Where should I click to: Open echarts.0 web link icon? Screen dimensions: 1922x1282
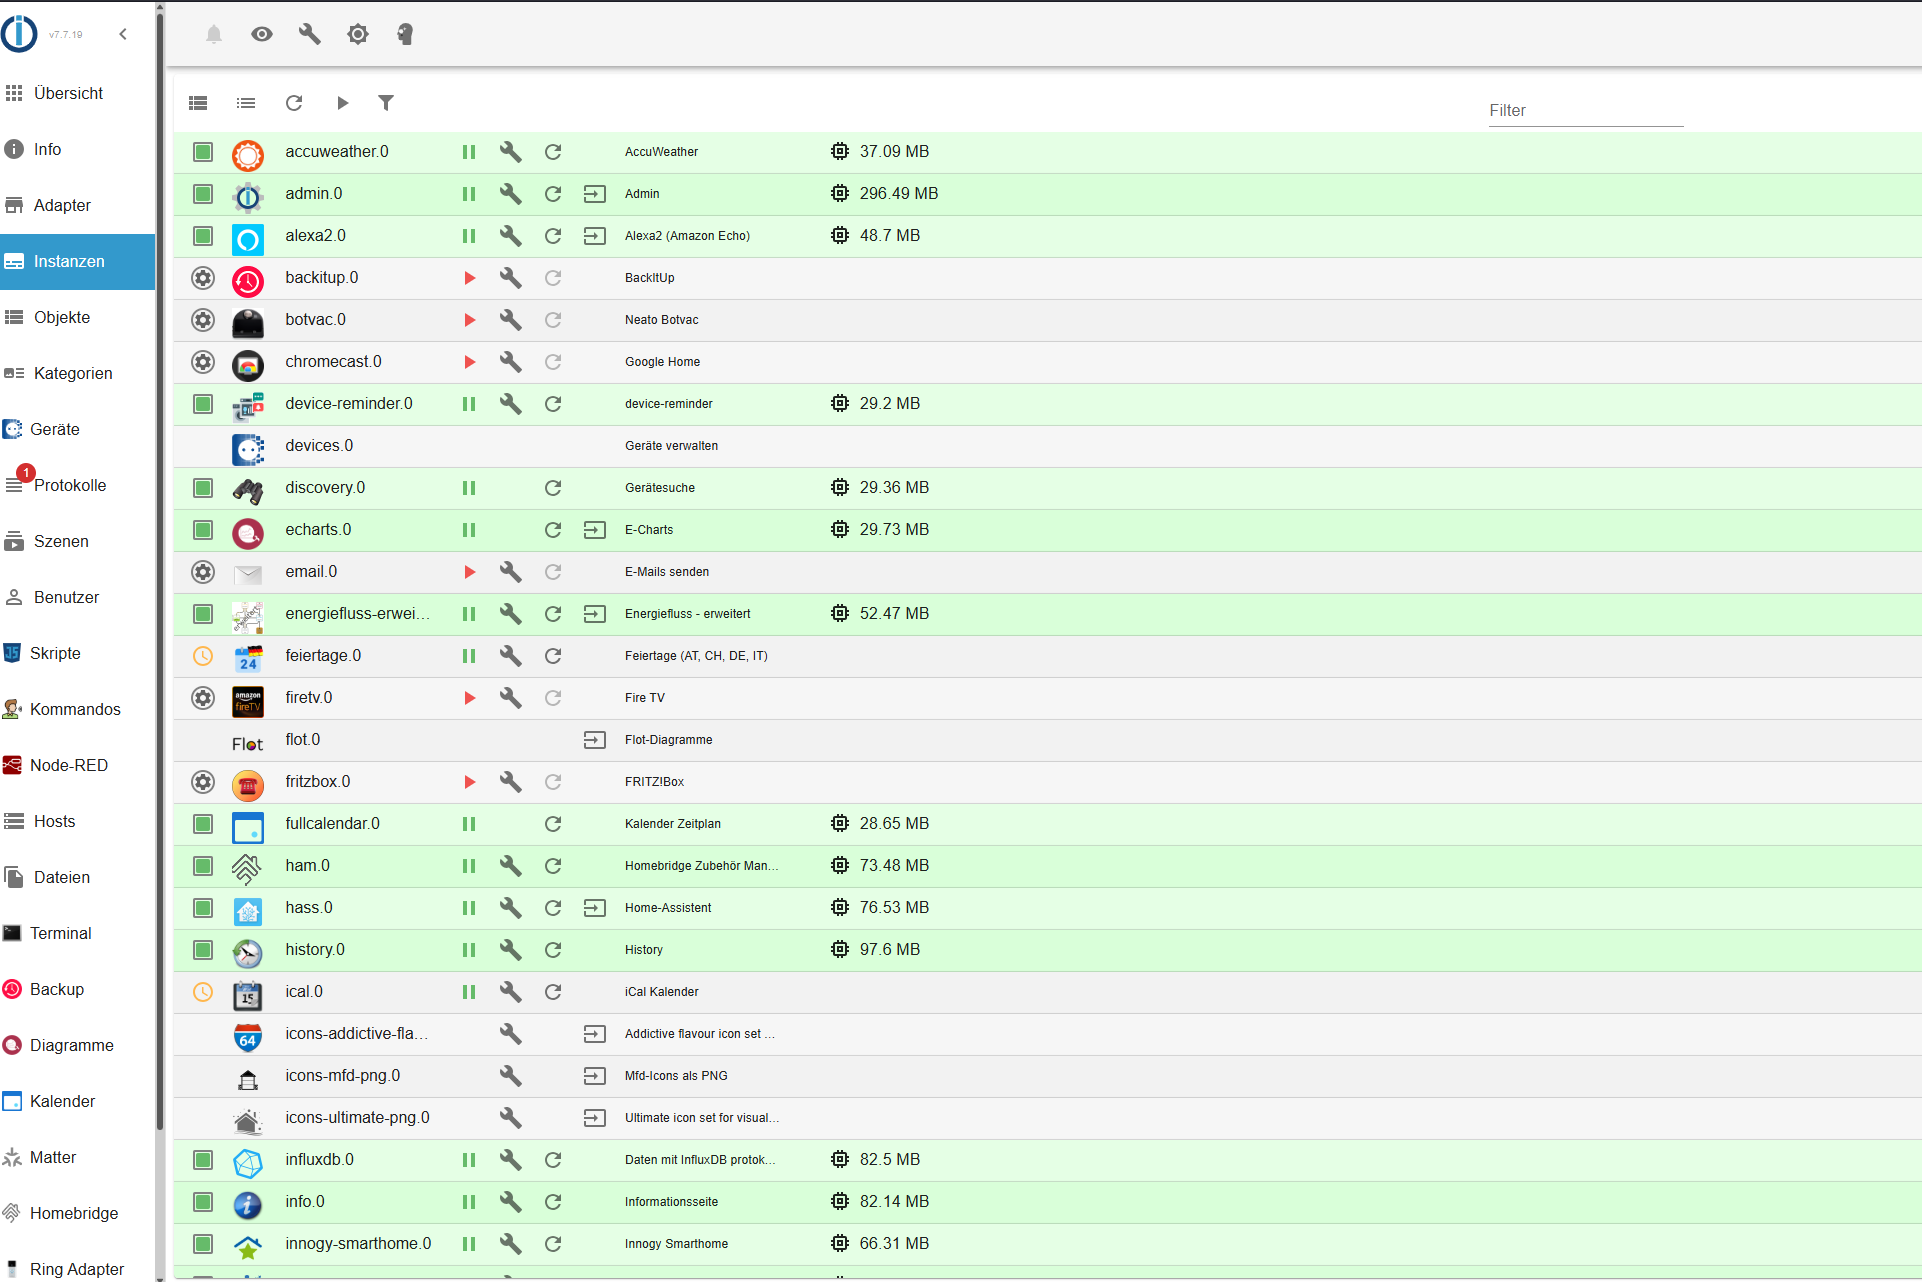coord(595,529)
